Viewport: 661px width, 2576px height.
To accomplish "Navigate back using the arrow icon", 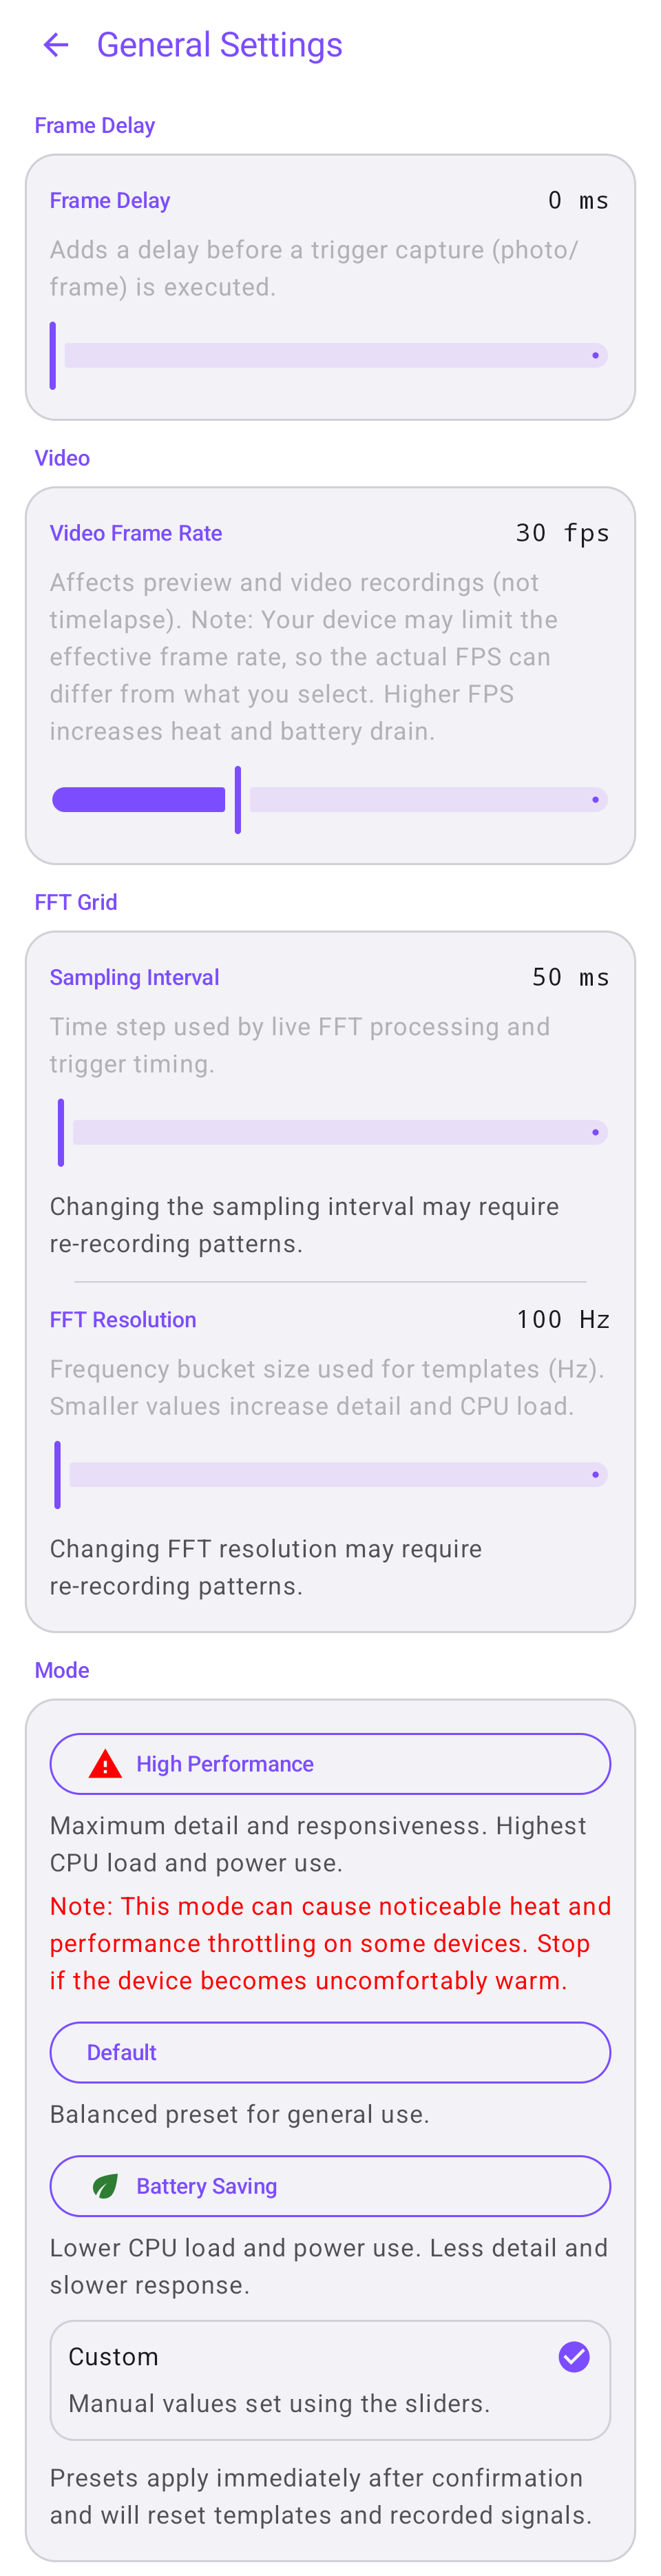I will tap(56, 44).
